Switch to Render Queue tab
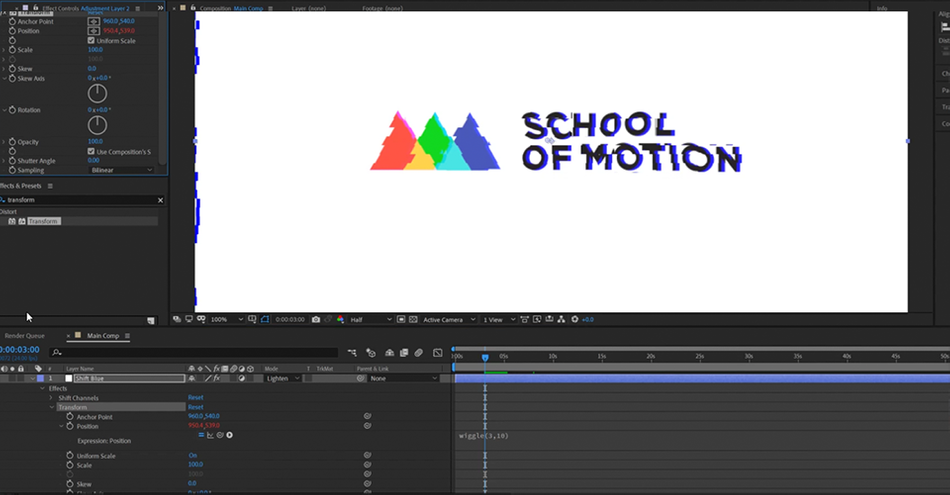Viewport: 950px width, 495px height. point(25,336)
